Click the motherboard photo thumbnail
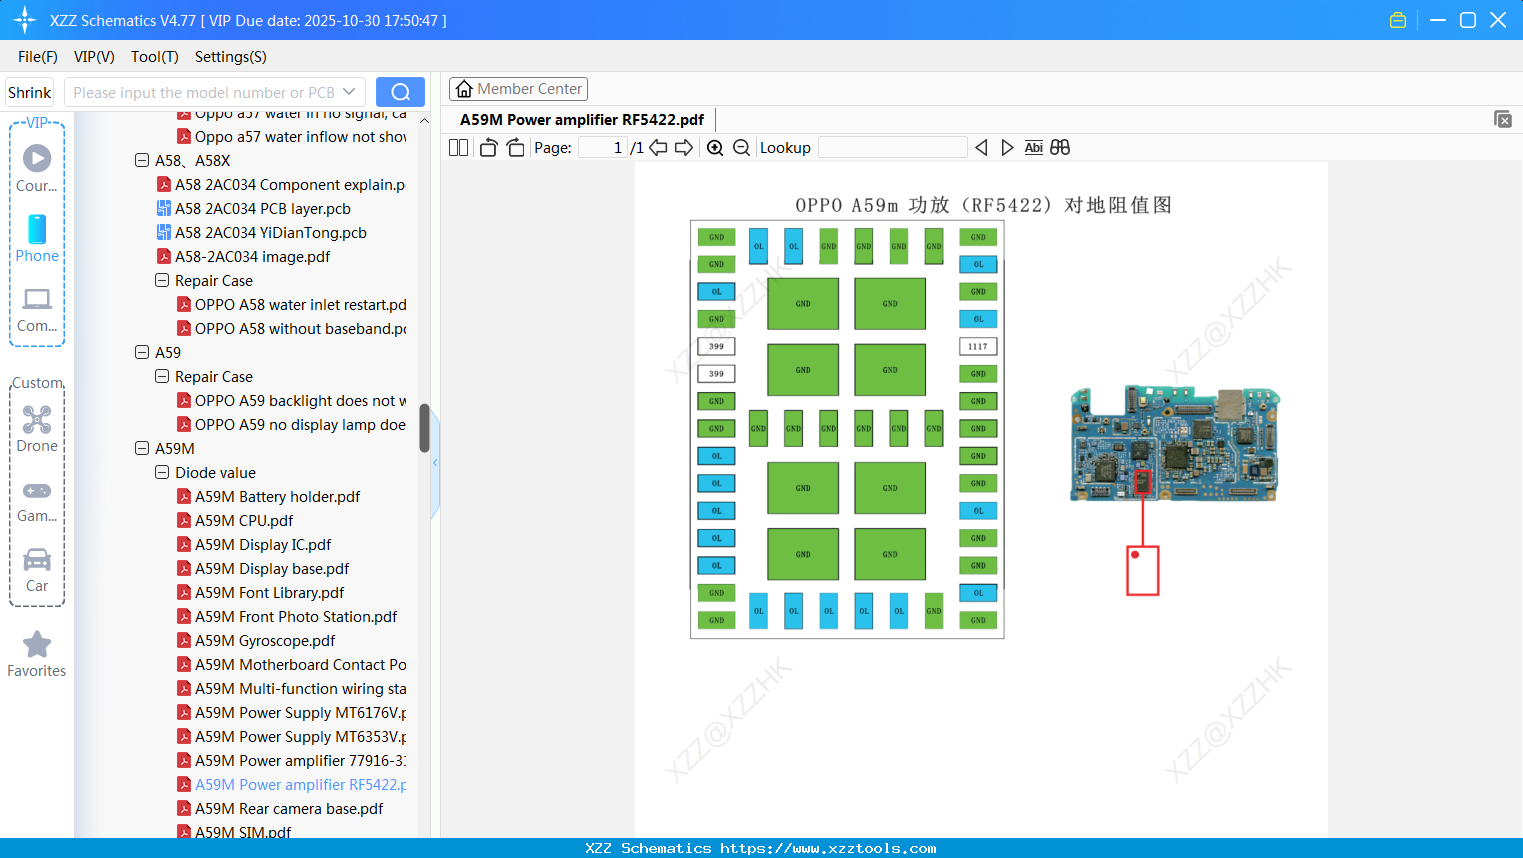This screenshot has height=858, width=1523. coord(1175,443)
